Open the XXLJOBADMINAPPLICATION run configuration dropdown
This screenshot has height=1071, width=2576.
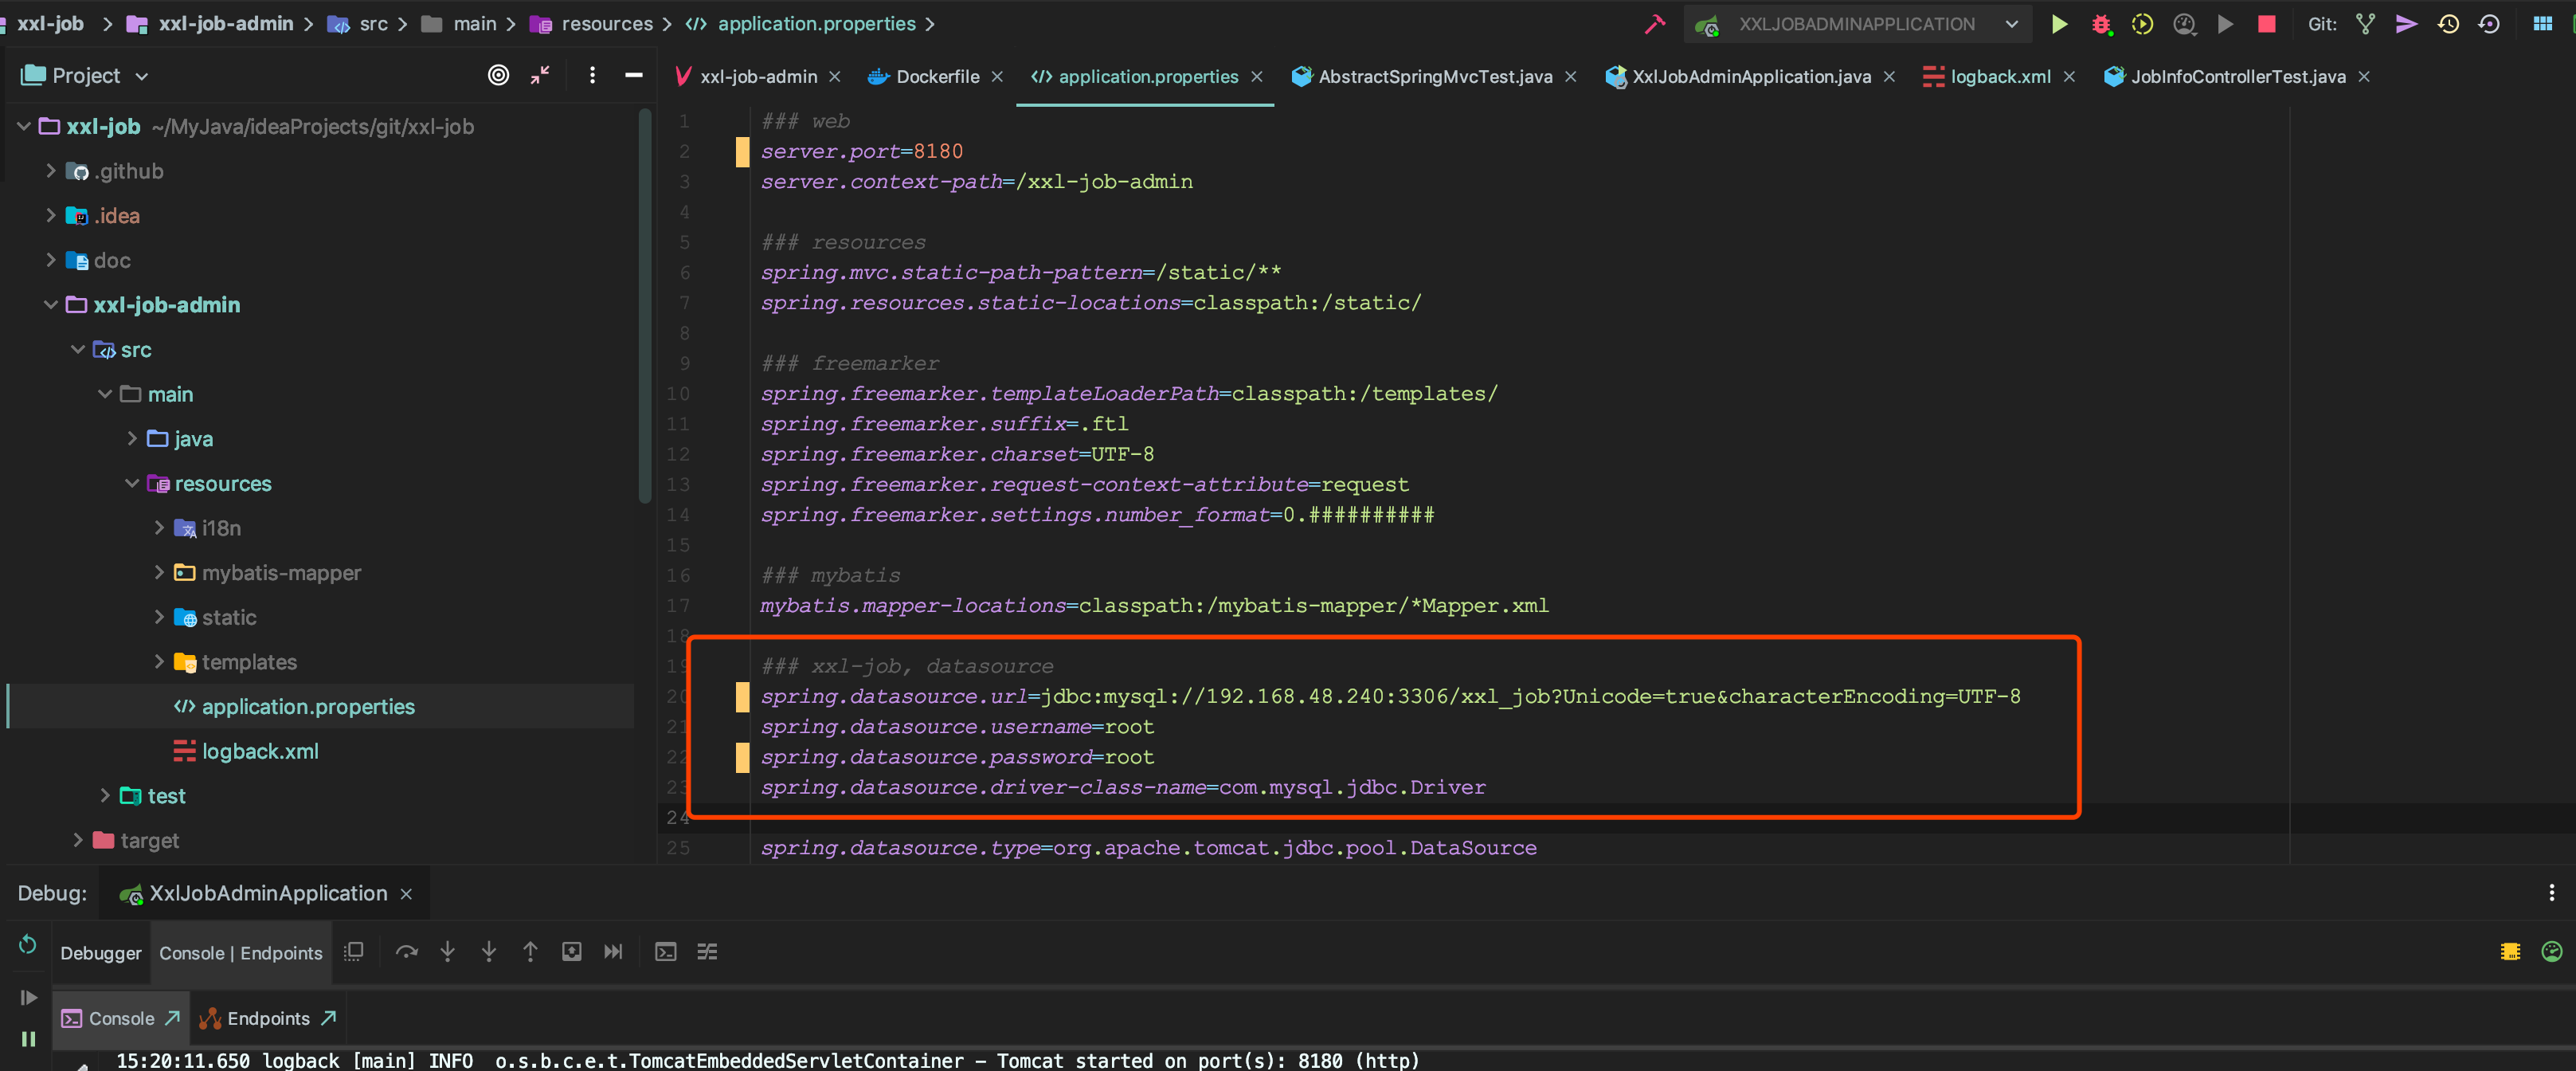(2012, 24)
